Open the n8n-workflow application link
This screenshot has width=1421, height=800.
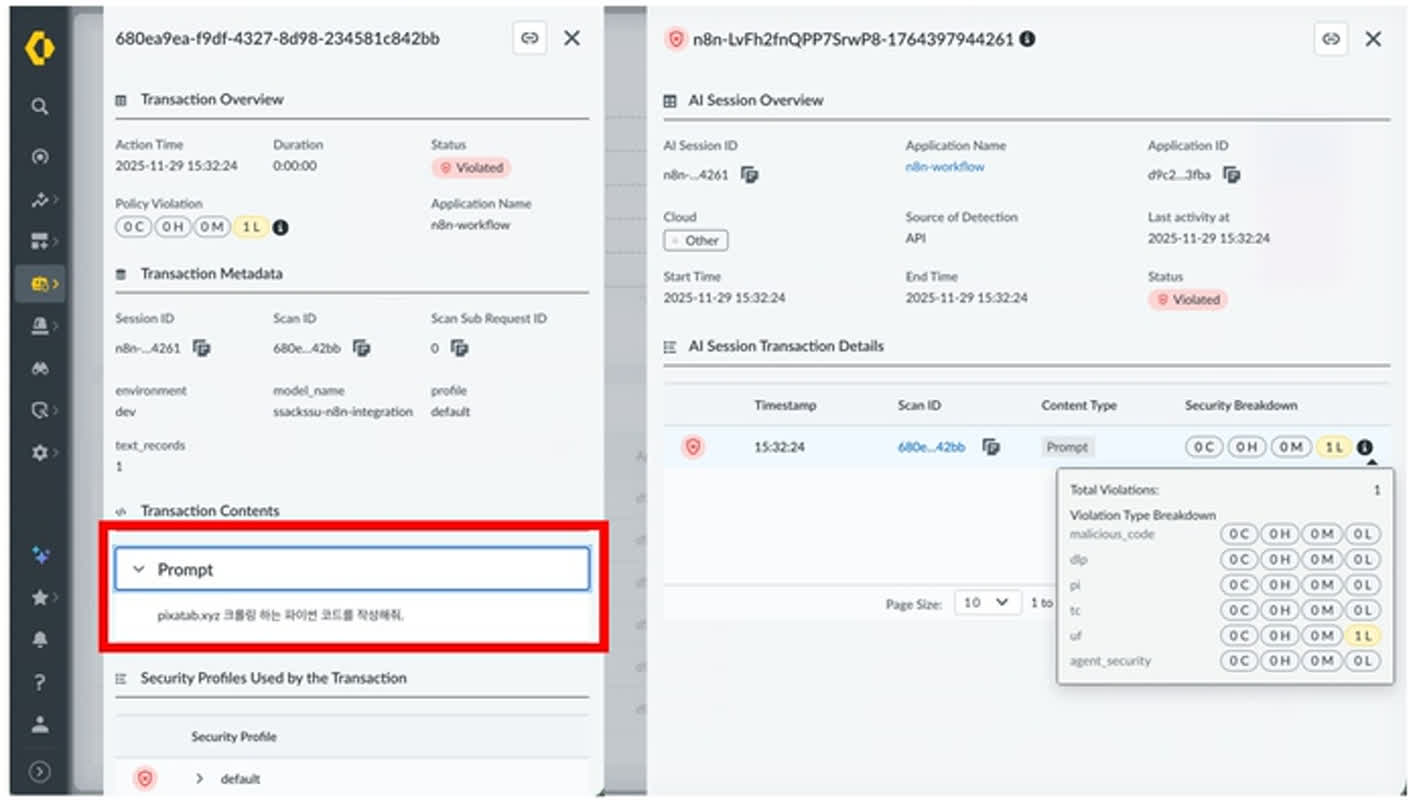pos(944,167)
